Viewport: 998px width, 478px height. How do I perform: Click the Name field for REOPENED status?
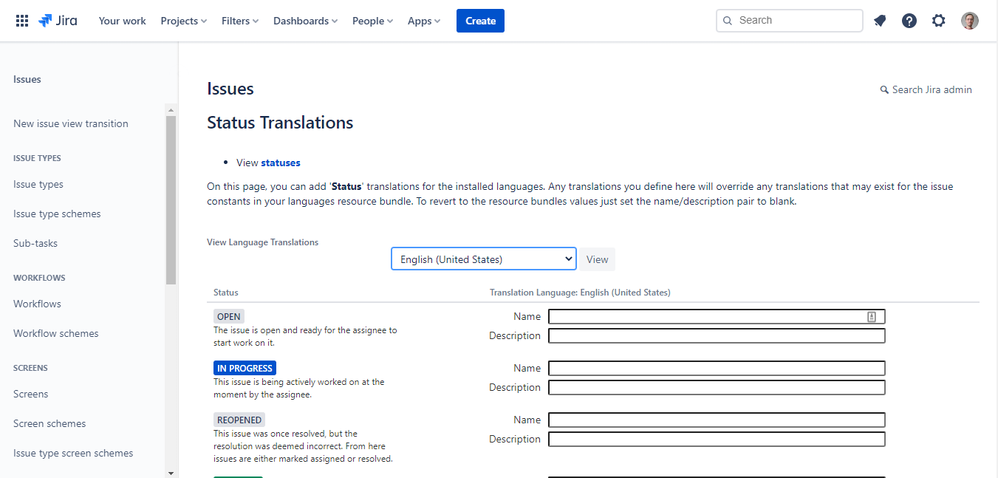(717, 420)
